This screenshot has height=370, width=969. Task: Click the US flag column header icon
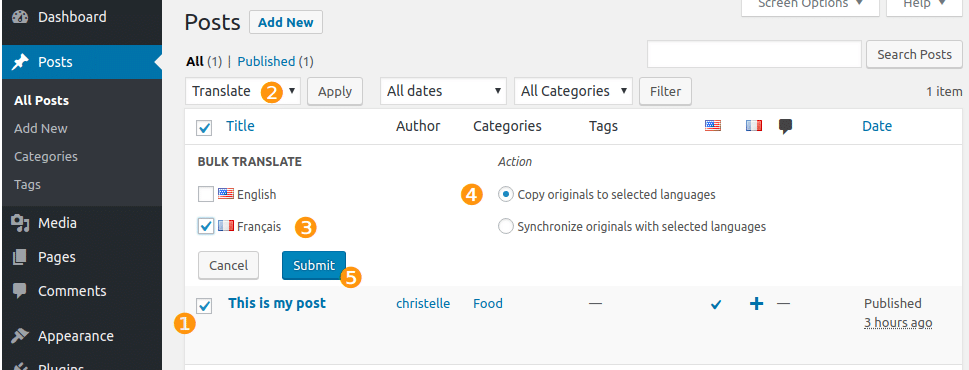[713, 126]
